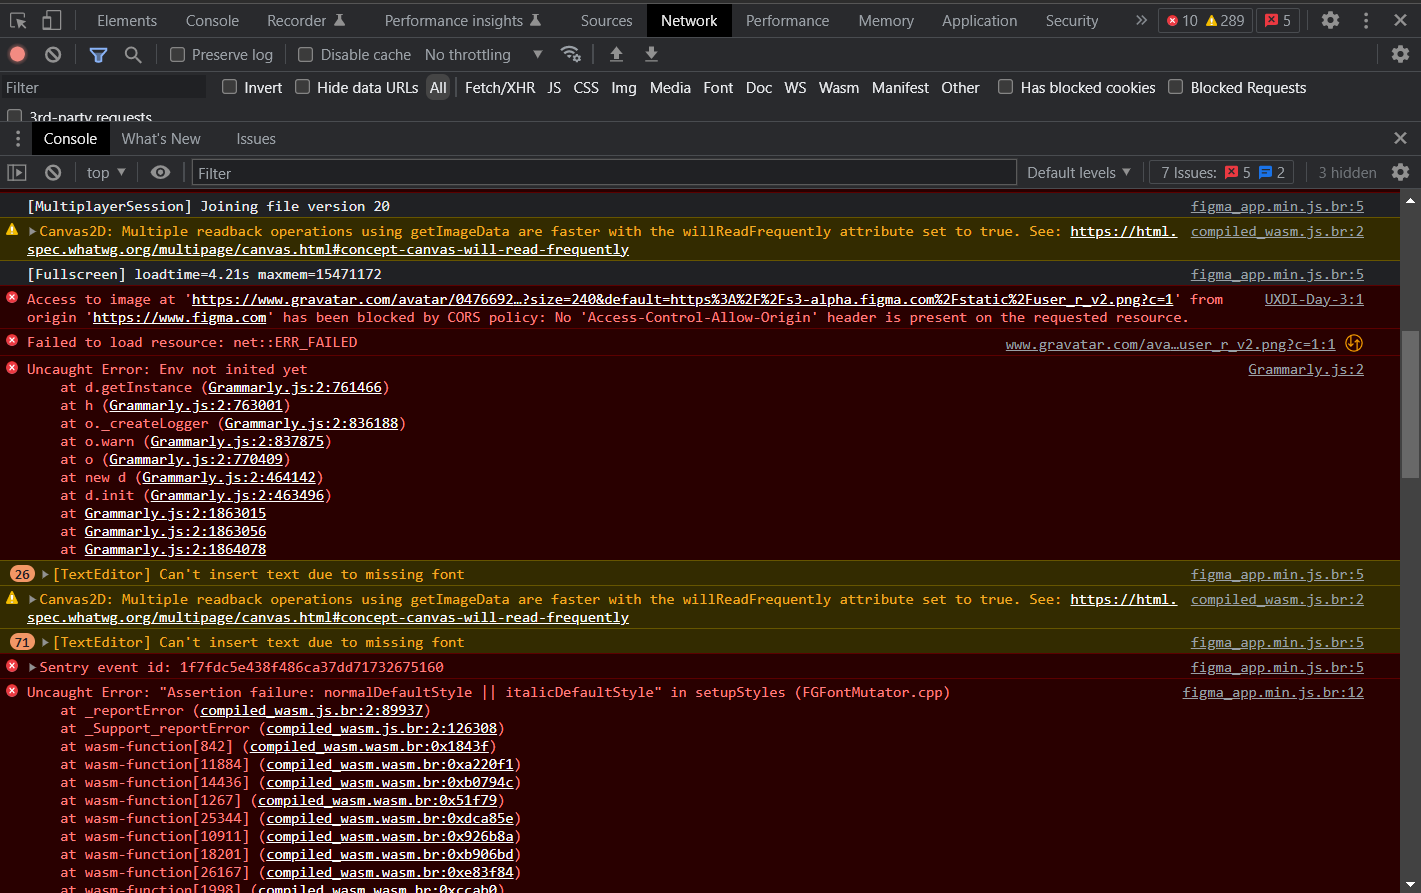Open the Issues drawer tab
The width and height of the screenshot is (1421, 893).
pos(256,139)
